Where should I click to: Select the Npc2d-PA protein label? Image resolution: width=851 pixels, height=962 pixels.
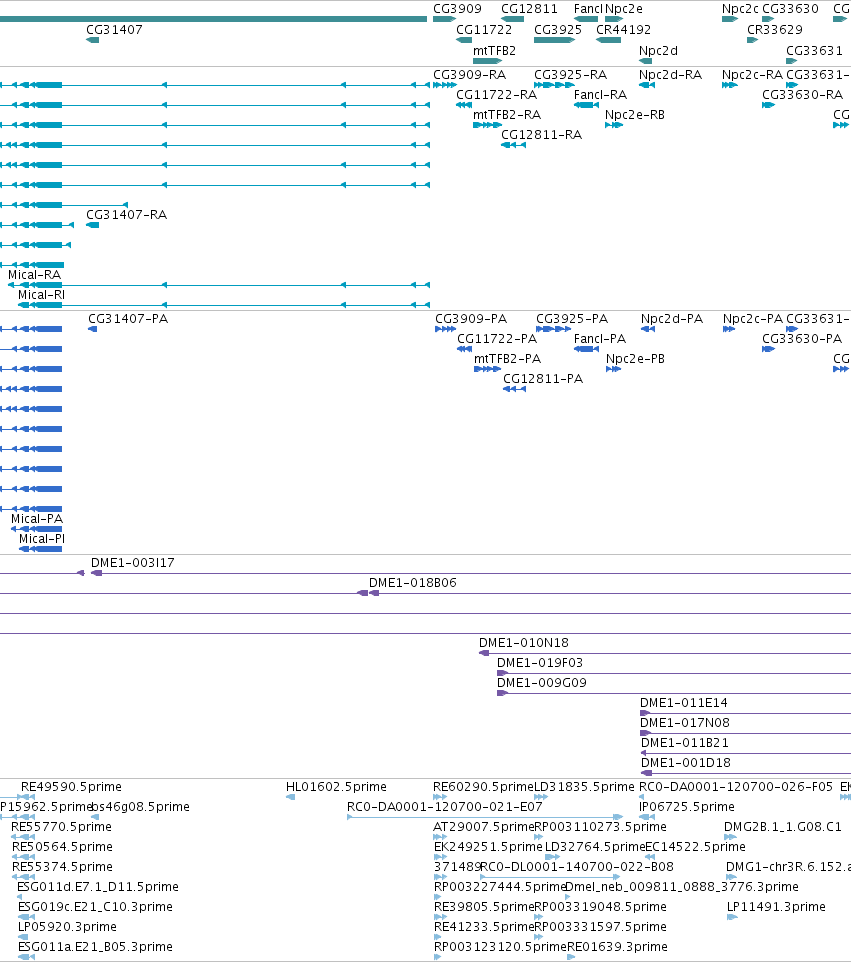(672, 318)
